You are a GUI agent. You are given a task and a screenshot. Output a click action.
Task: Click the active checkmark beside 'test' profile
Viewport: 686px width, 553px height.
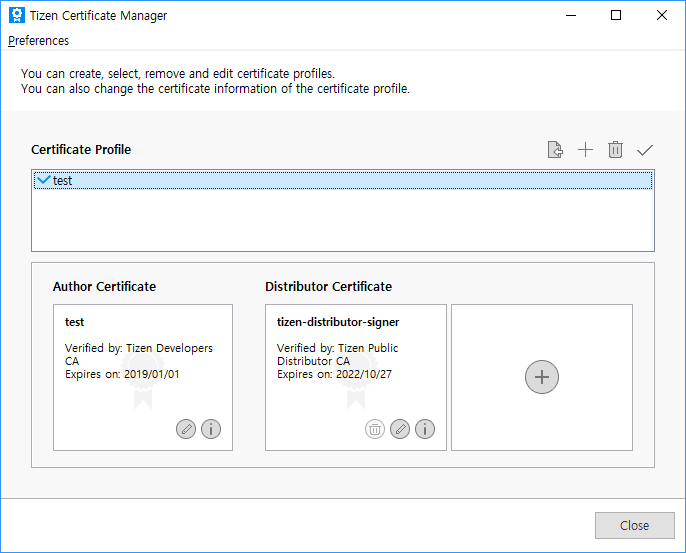[43, 180]
